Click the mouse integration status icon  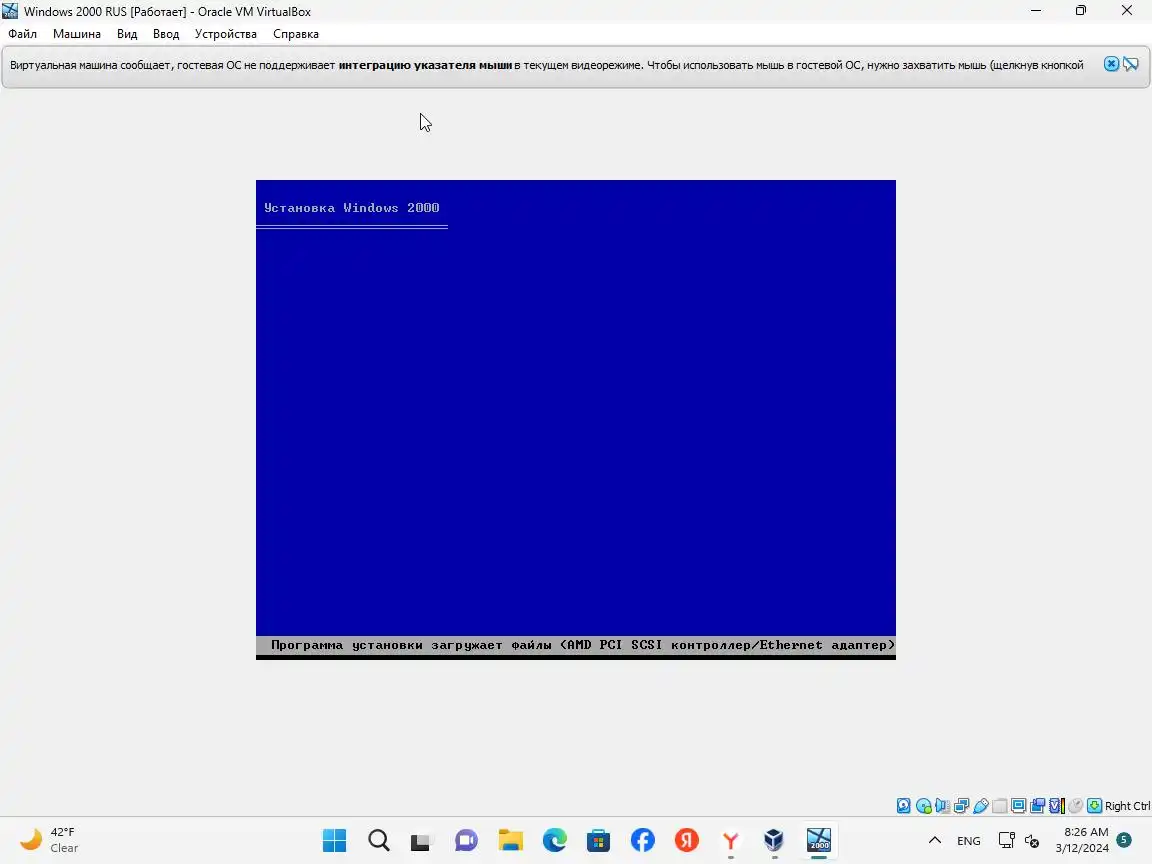[1076, 806]
